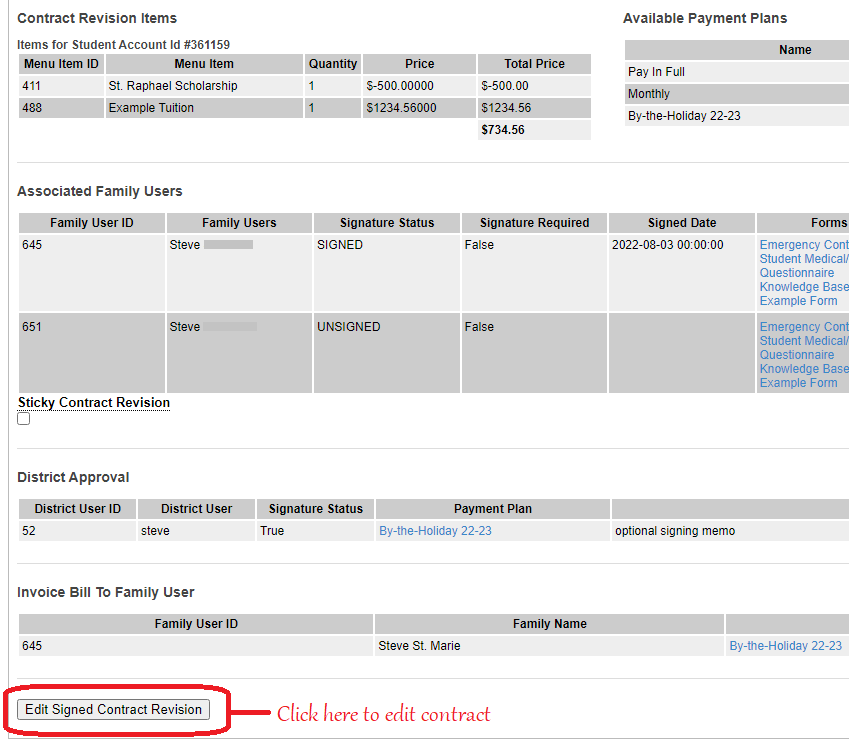Click the Sticky Contract Revision label
The image size is (849, 746).
tap(94, 403)
